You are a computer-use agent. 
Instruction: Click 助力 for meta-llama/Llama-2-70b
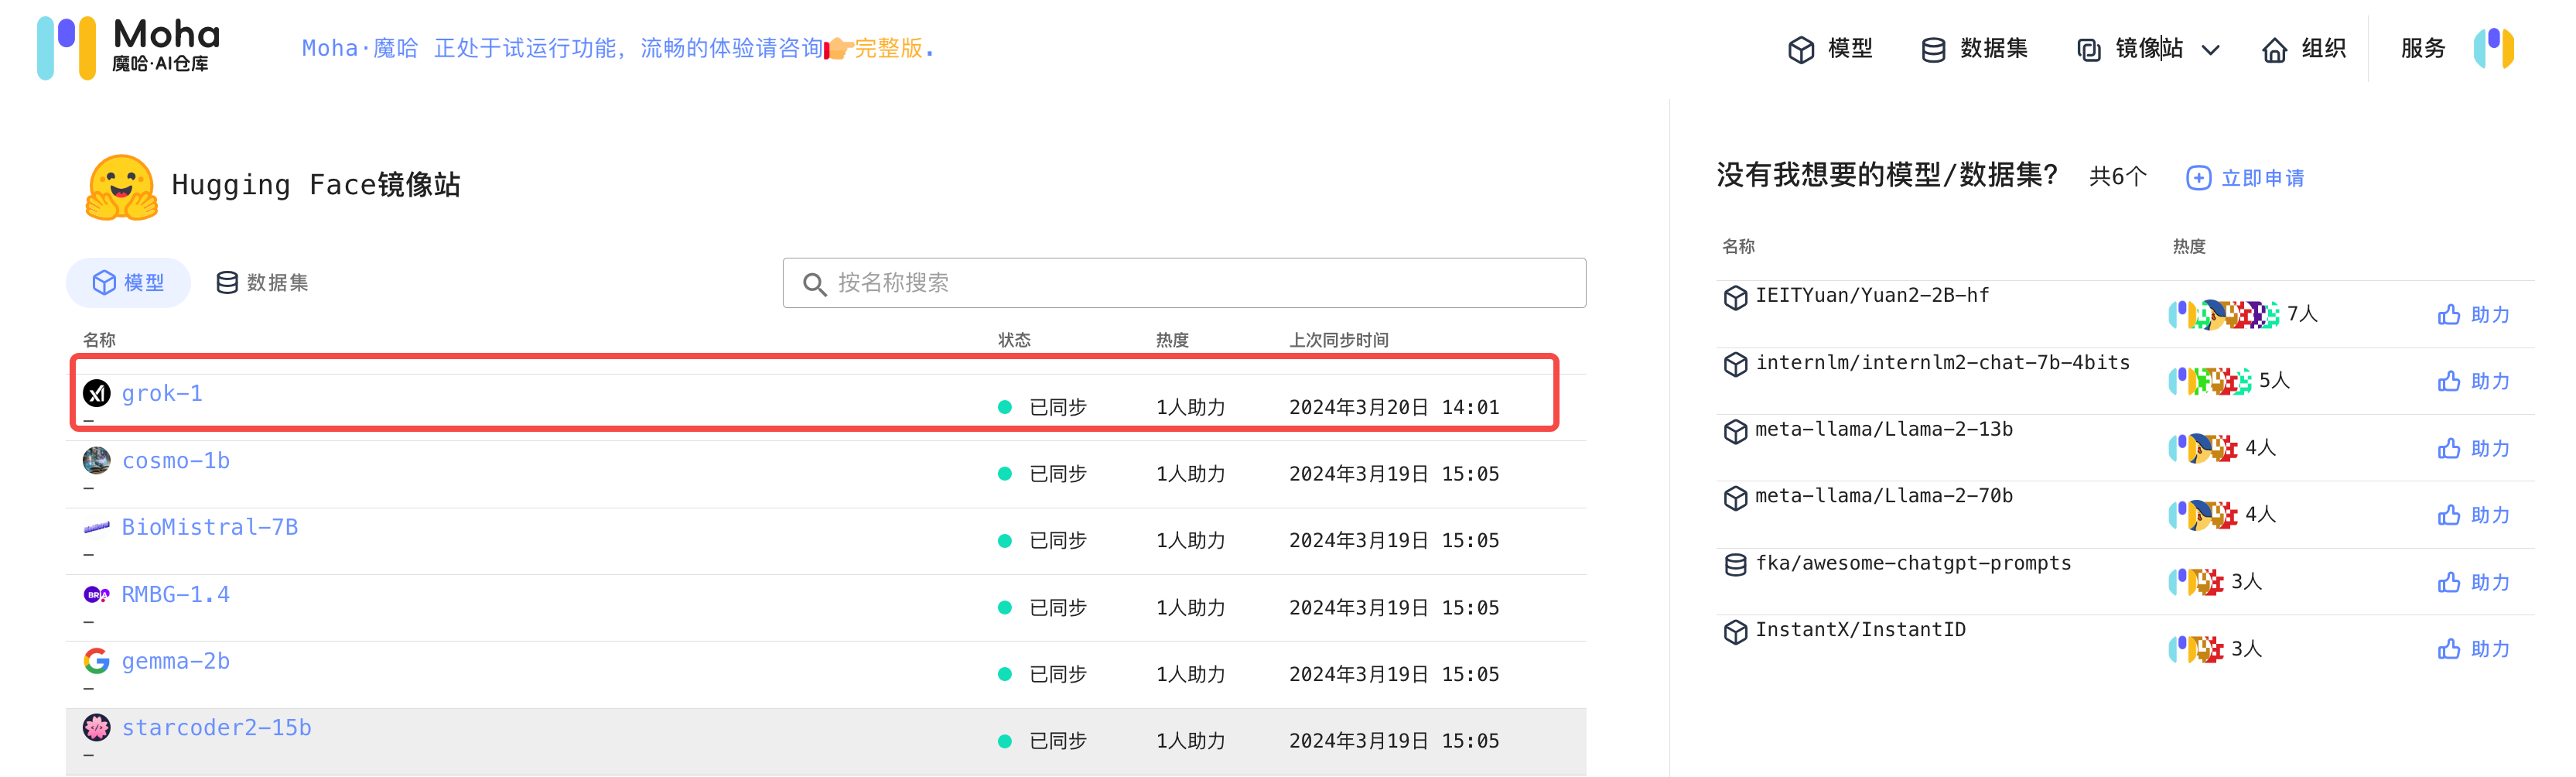pos(2474,515)
